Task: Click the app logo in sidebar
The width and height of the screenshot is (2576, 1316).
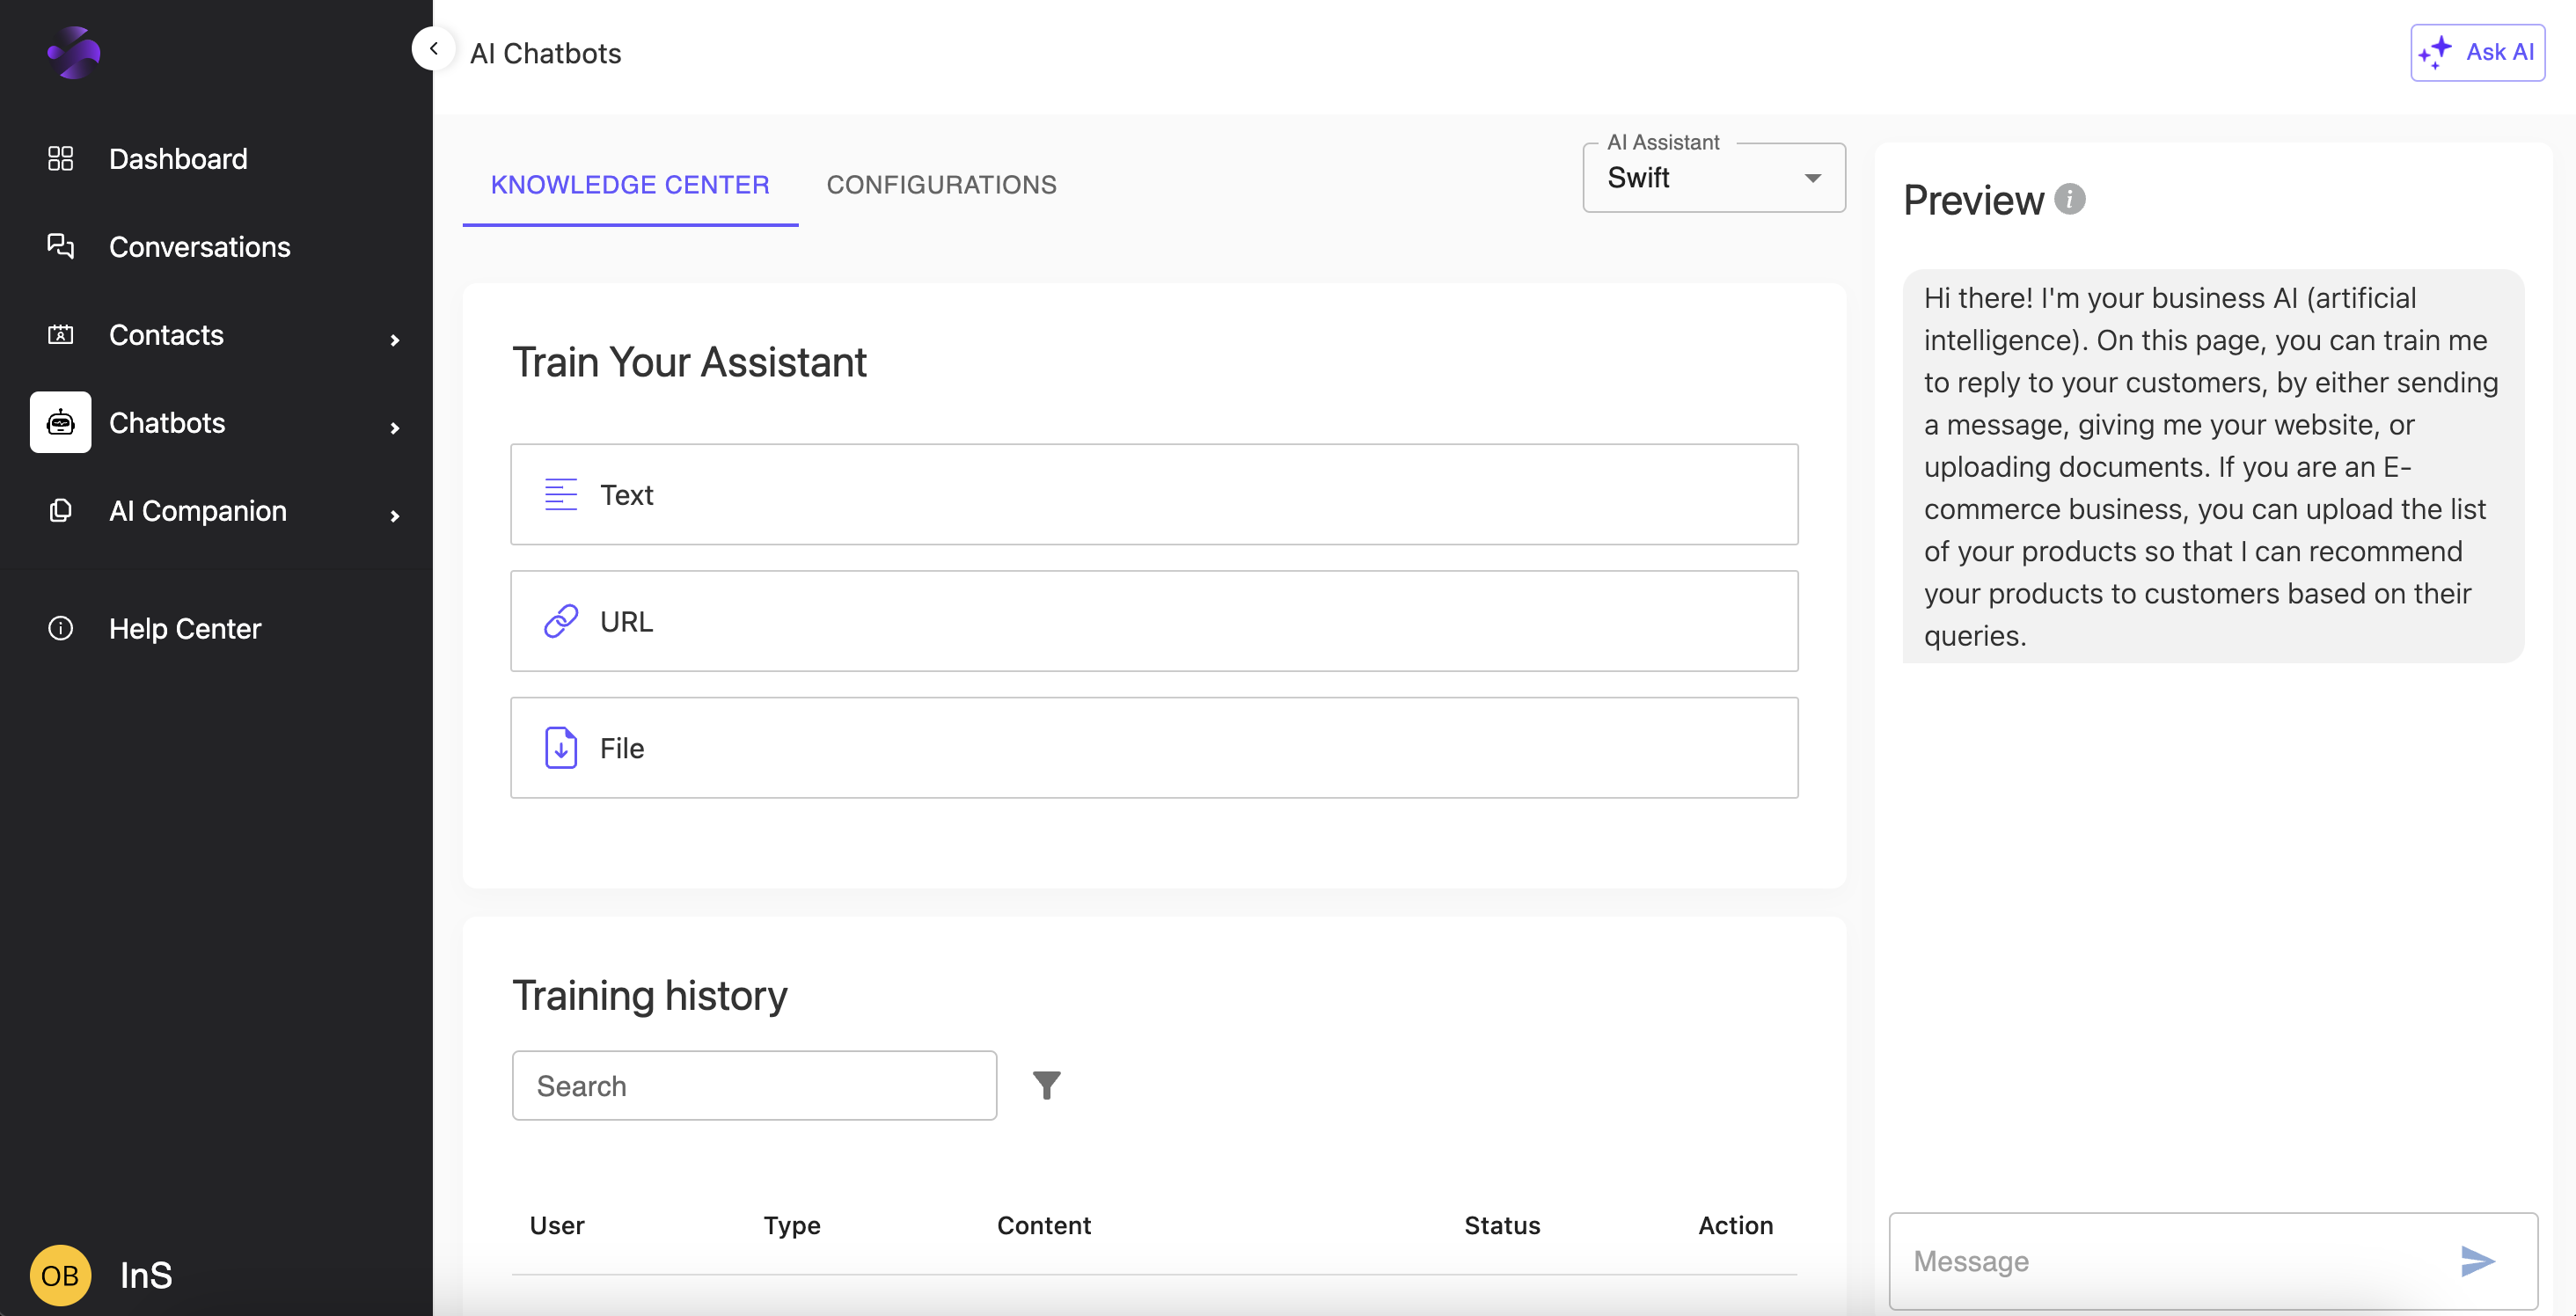Action: click(x=74, y=52)
